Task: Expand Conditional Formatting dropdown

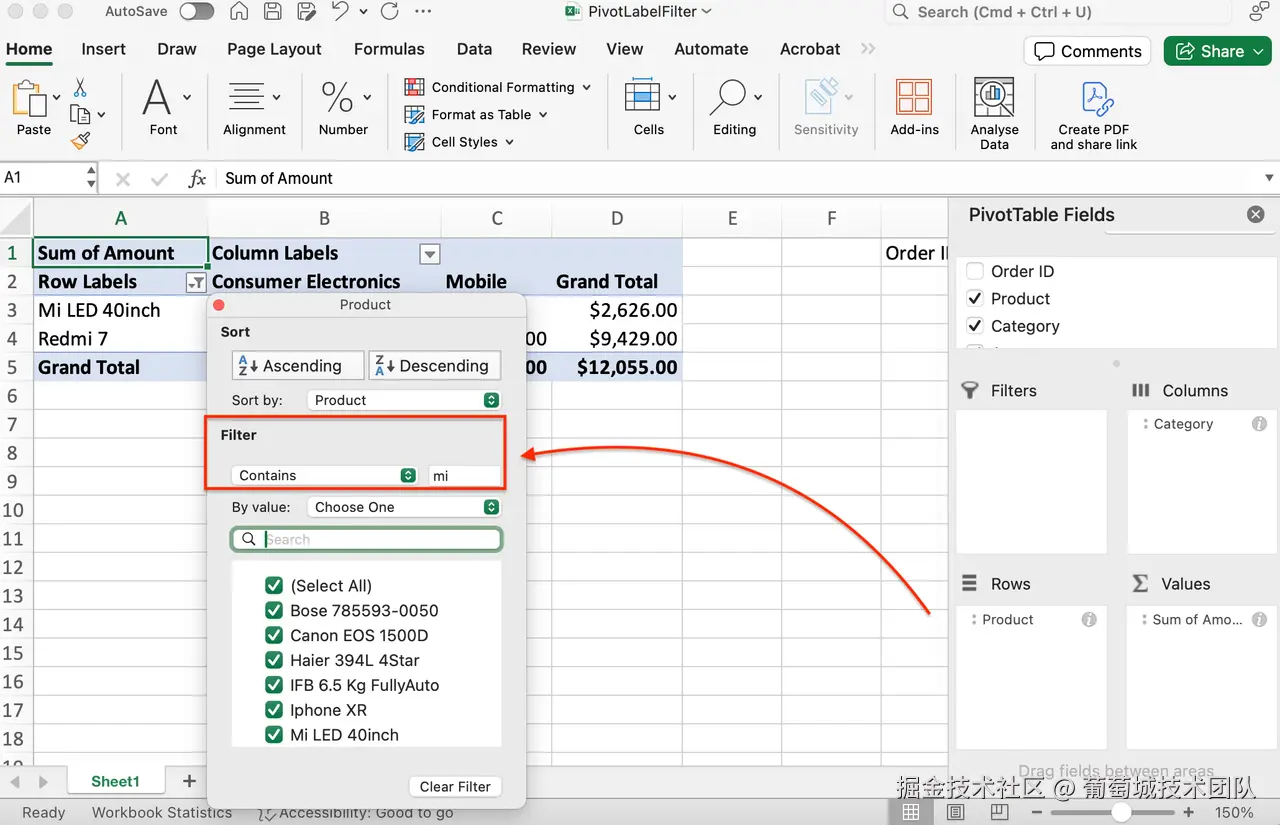Action: click(586, 87)
